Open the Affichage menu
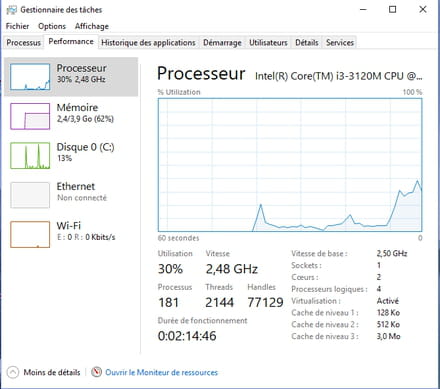440x389 pixels. point(92,26)
